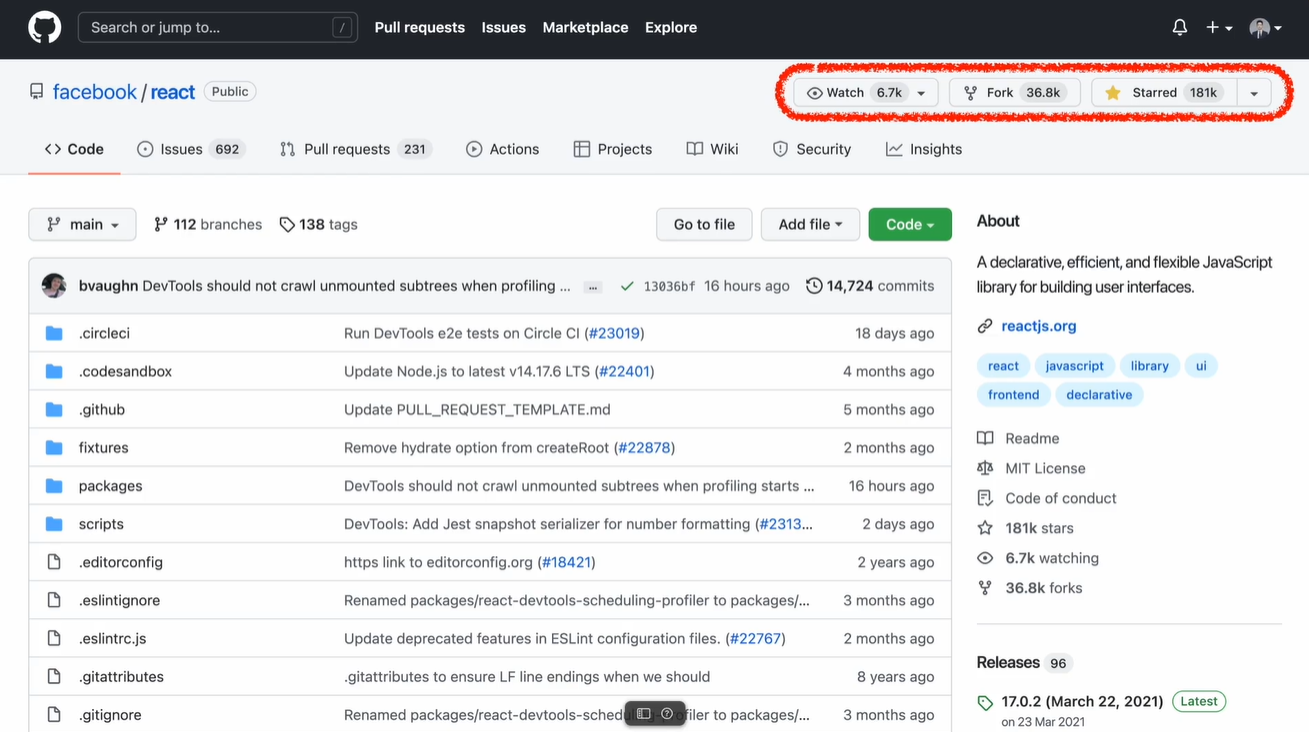Open pull request #23019 link

tap(614, 333)
